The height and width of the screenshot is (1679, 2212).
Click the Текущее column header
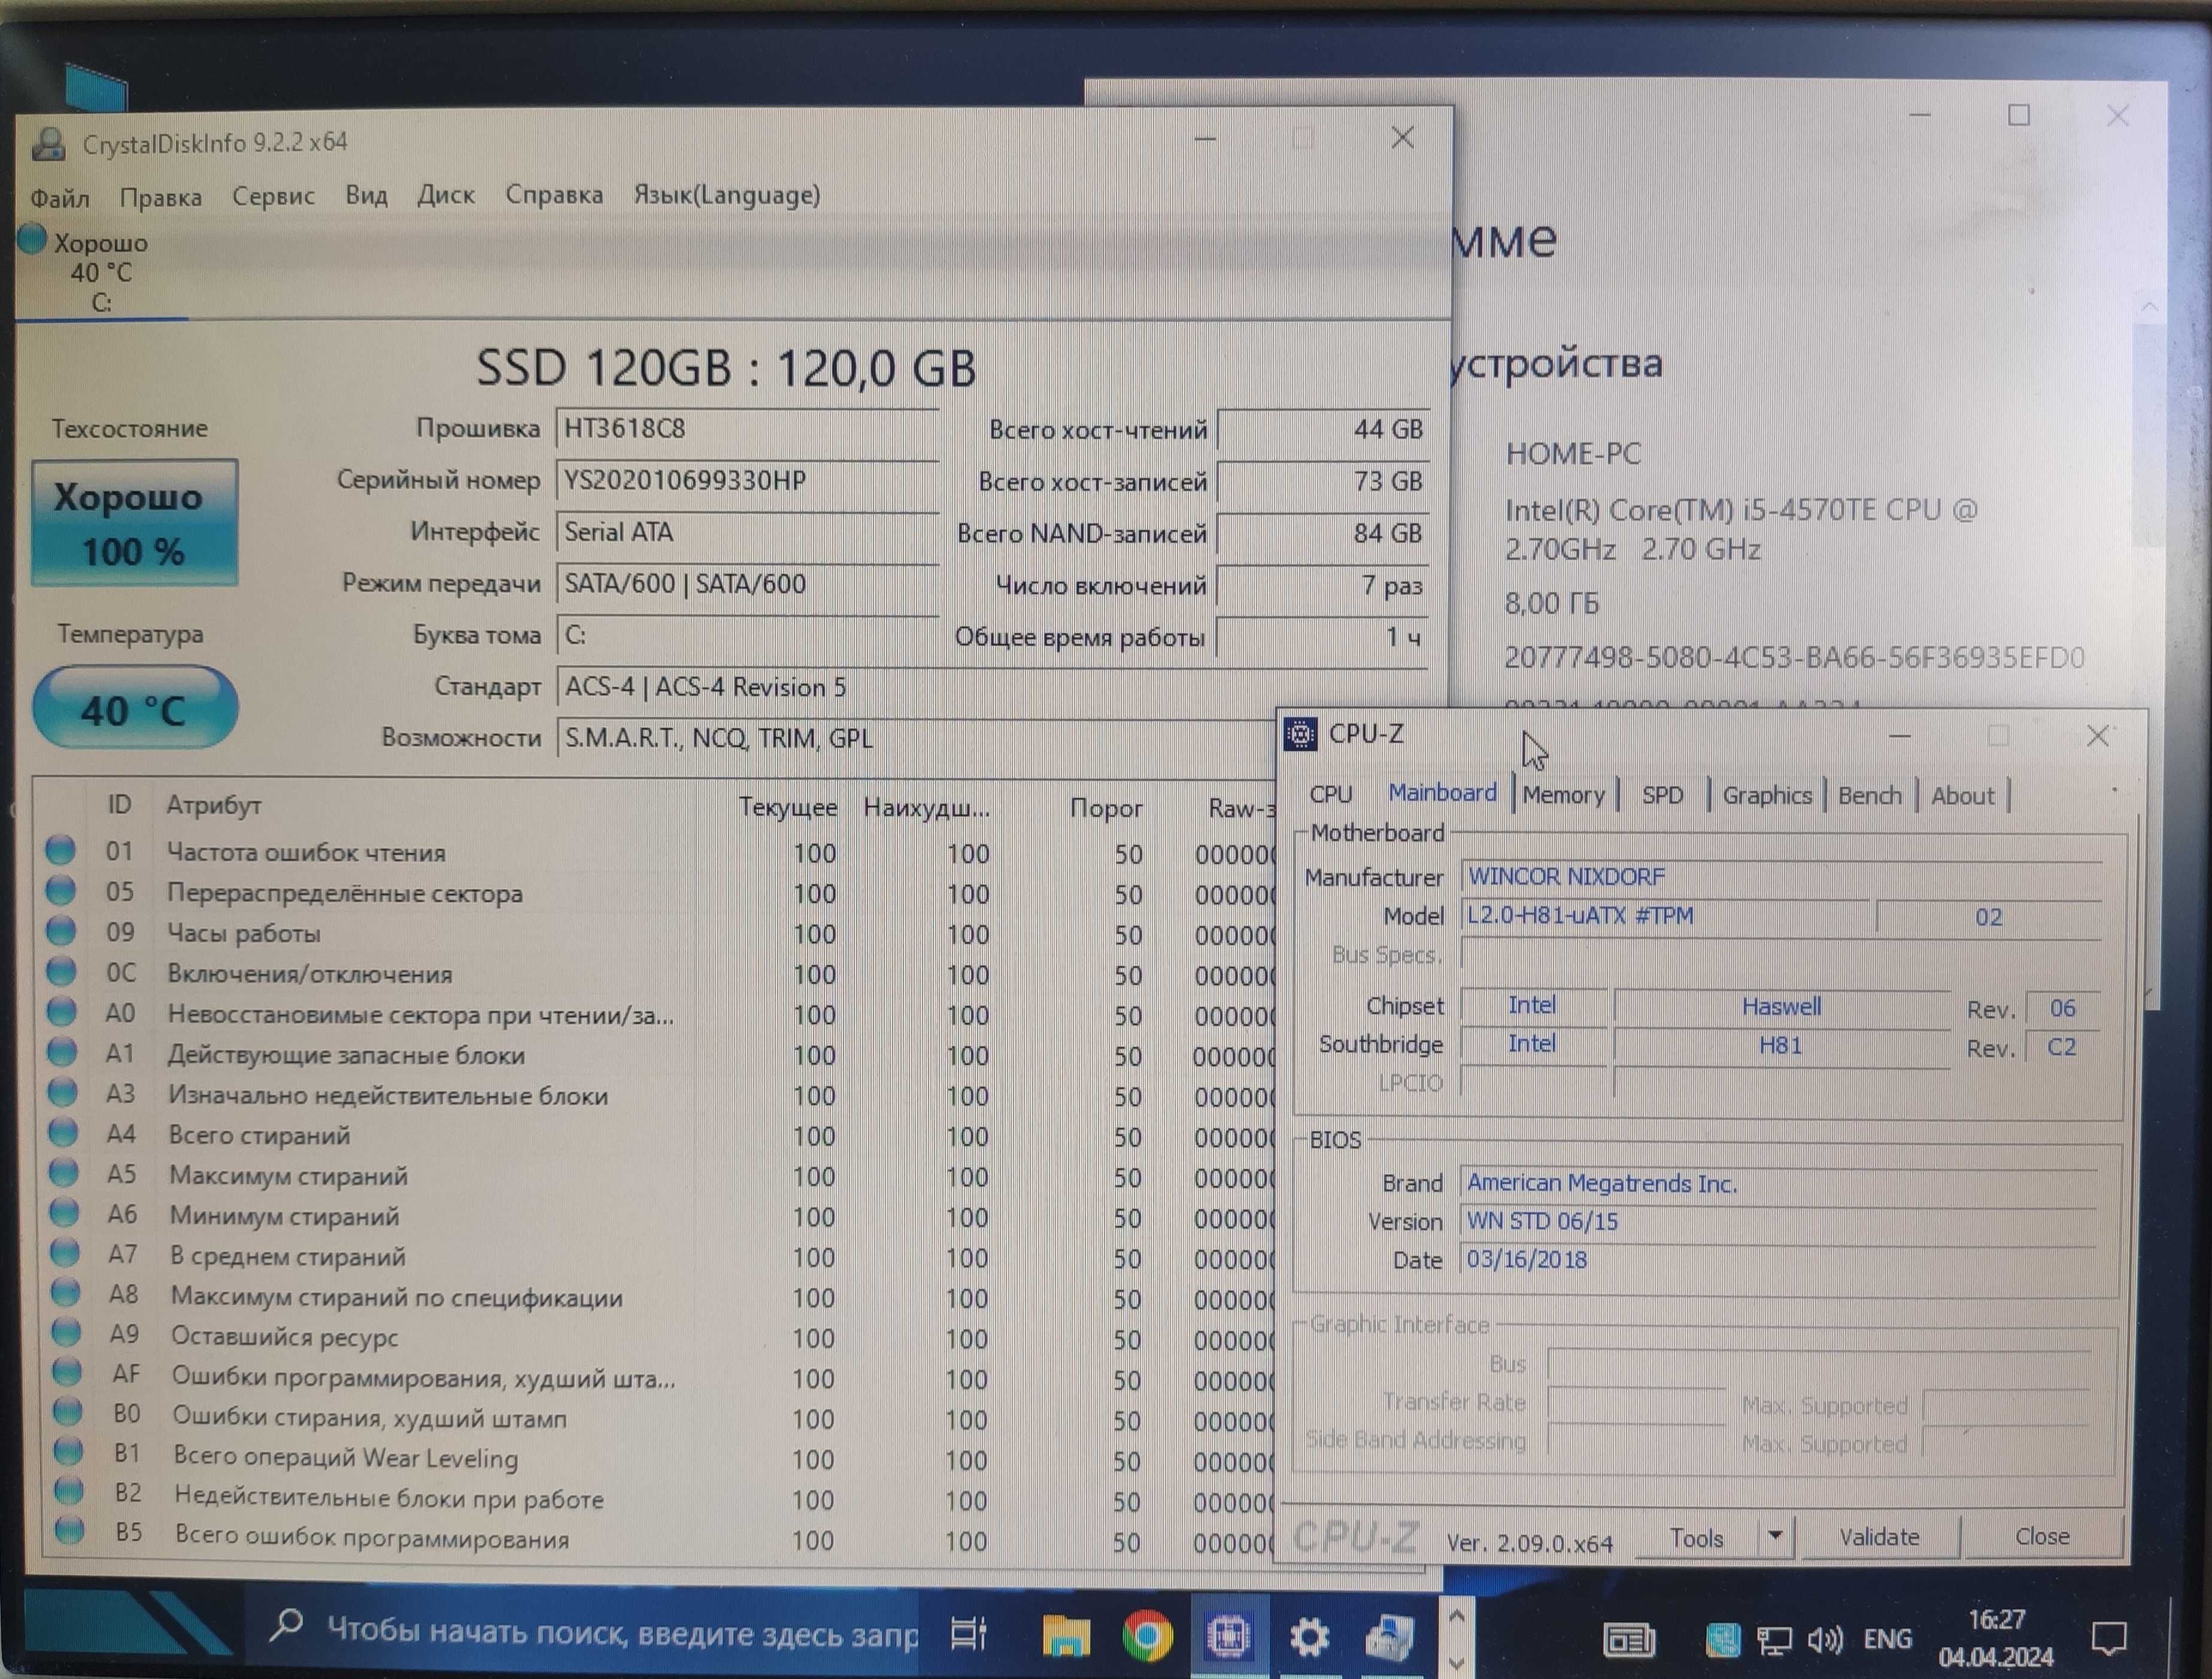(788, 807)
